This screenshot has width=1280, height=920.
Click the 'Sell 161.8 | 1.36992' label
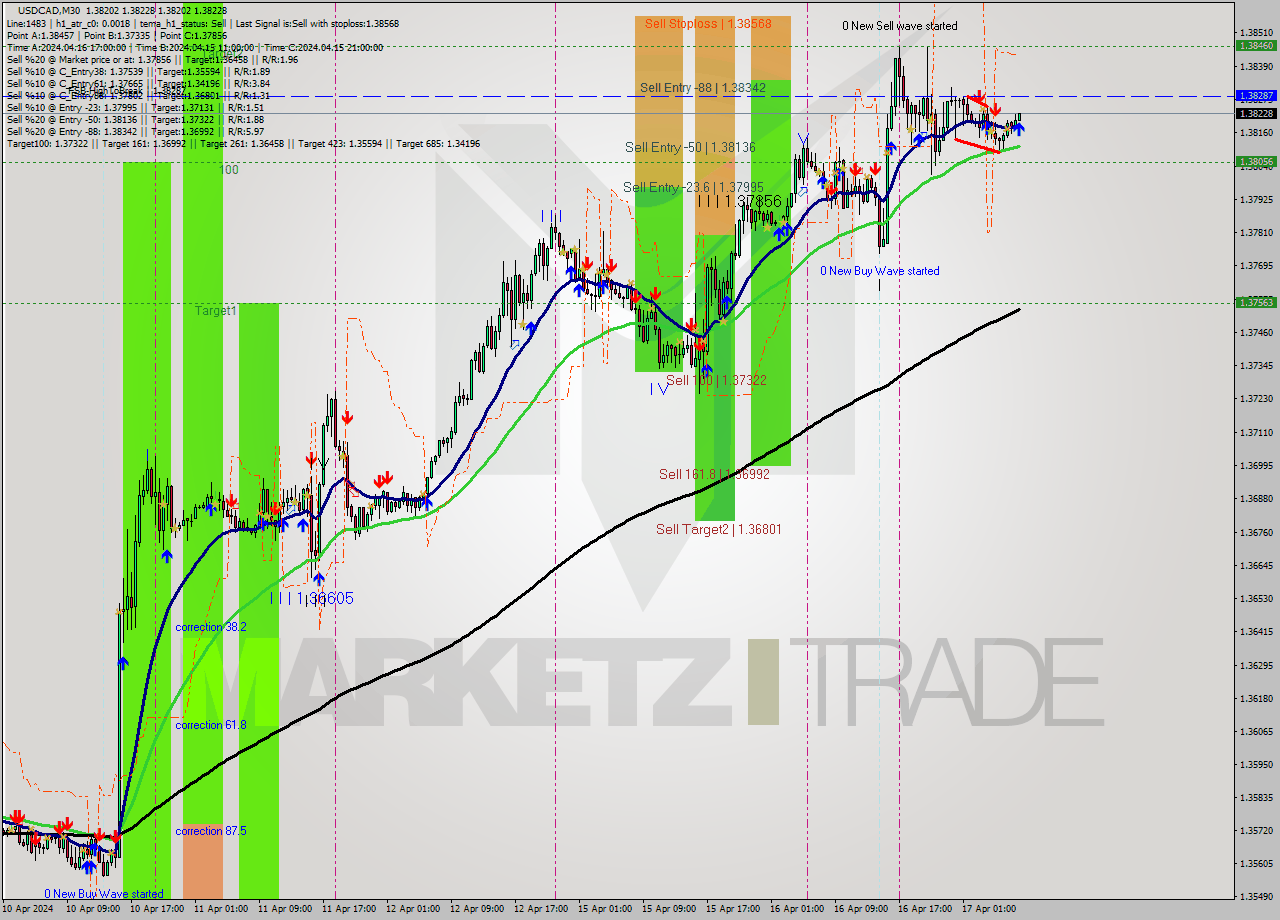click(714, 474)
